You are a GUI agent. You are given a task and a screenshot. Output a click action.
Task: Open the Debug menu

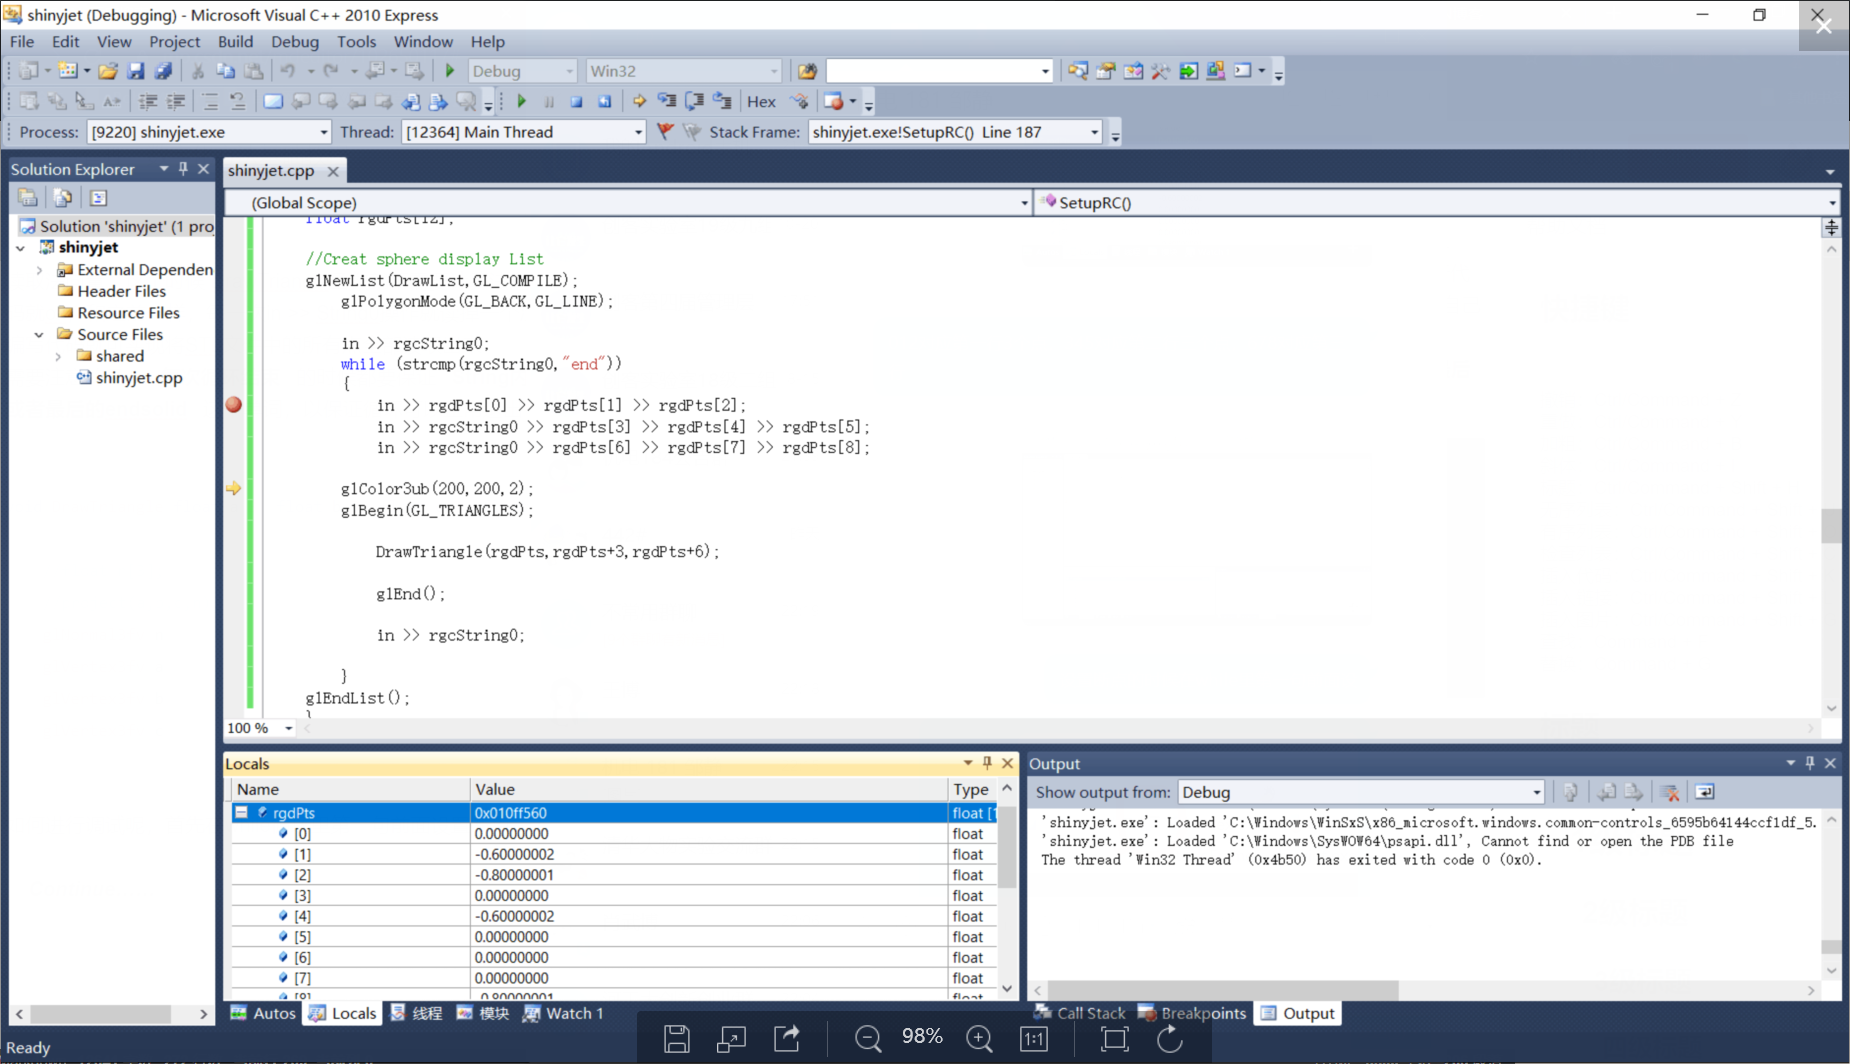pyautogui.click(x=295, y=42)
